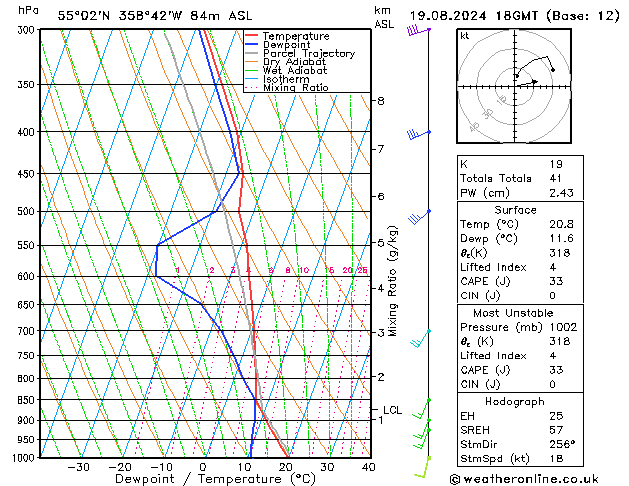
Task: Click the hPa axis unit label
Action: point(28,10)
